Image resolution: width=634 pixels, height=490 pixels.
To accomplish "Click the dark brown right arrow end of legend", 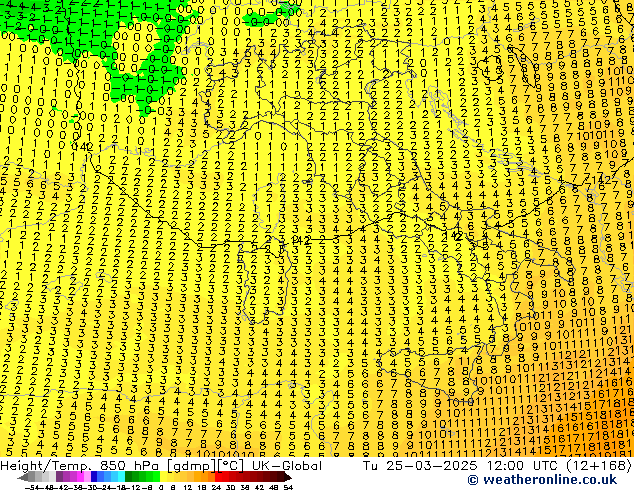I will click(x=287, y=477).
